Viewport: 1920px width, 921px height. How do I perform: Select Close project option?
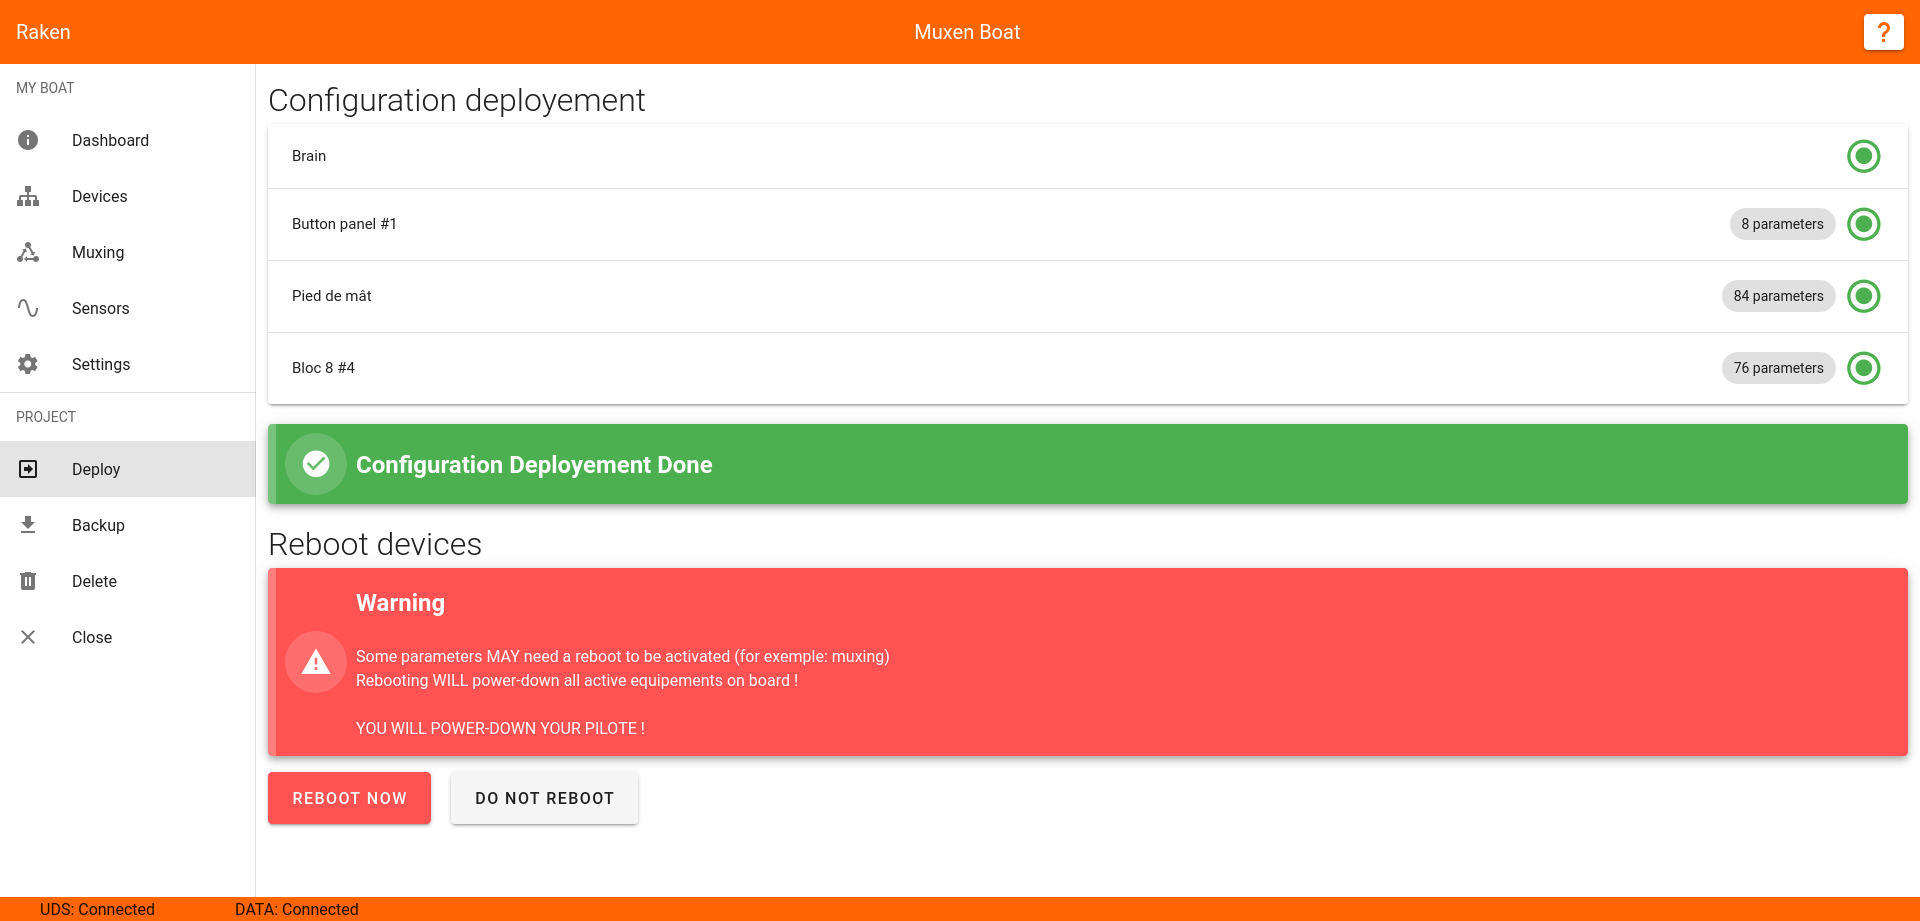point(128,637)
